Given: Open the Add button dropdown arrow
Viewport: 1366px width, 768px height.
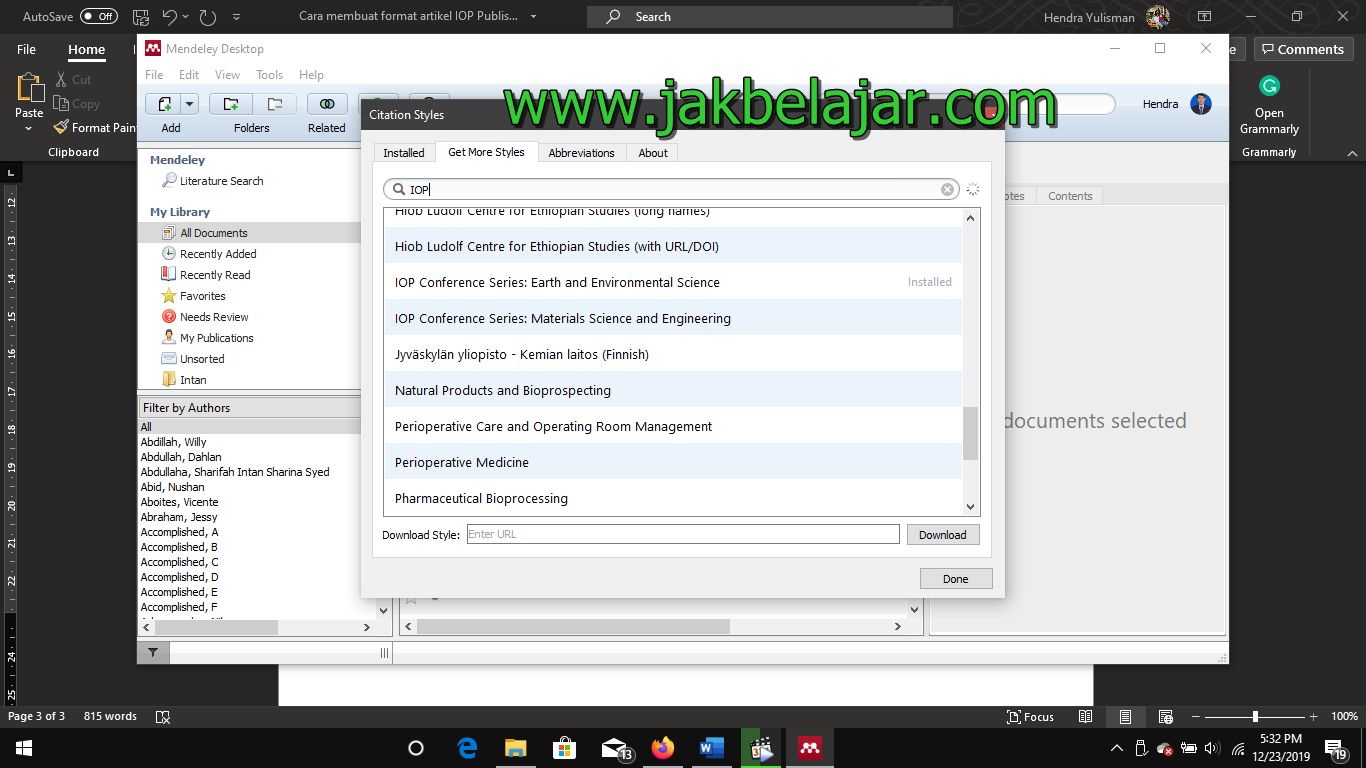Looking at the screenshot, I should click(190, 104).
